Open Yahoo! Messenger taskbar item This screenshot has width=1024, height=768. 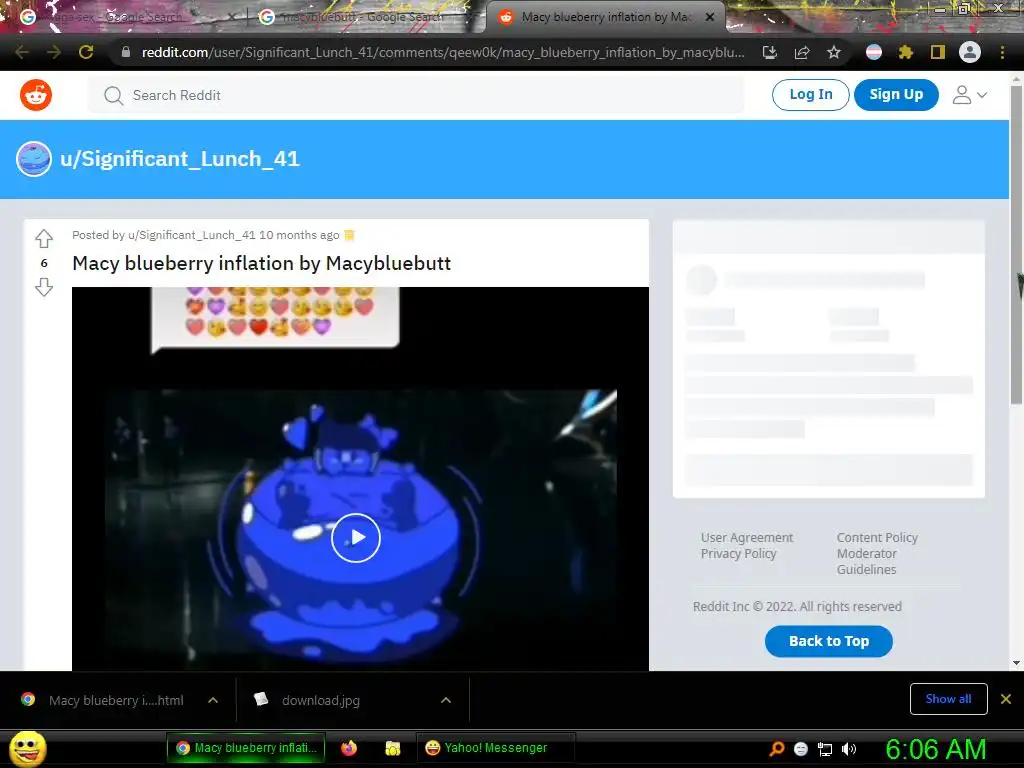pyautogui.click(x=495, y=748)
